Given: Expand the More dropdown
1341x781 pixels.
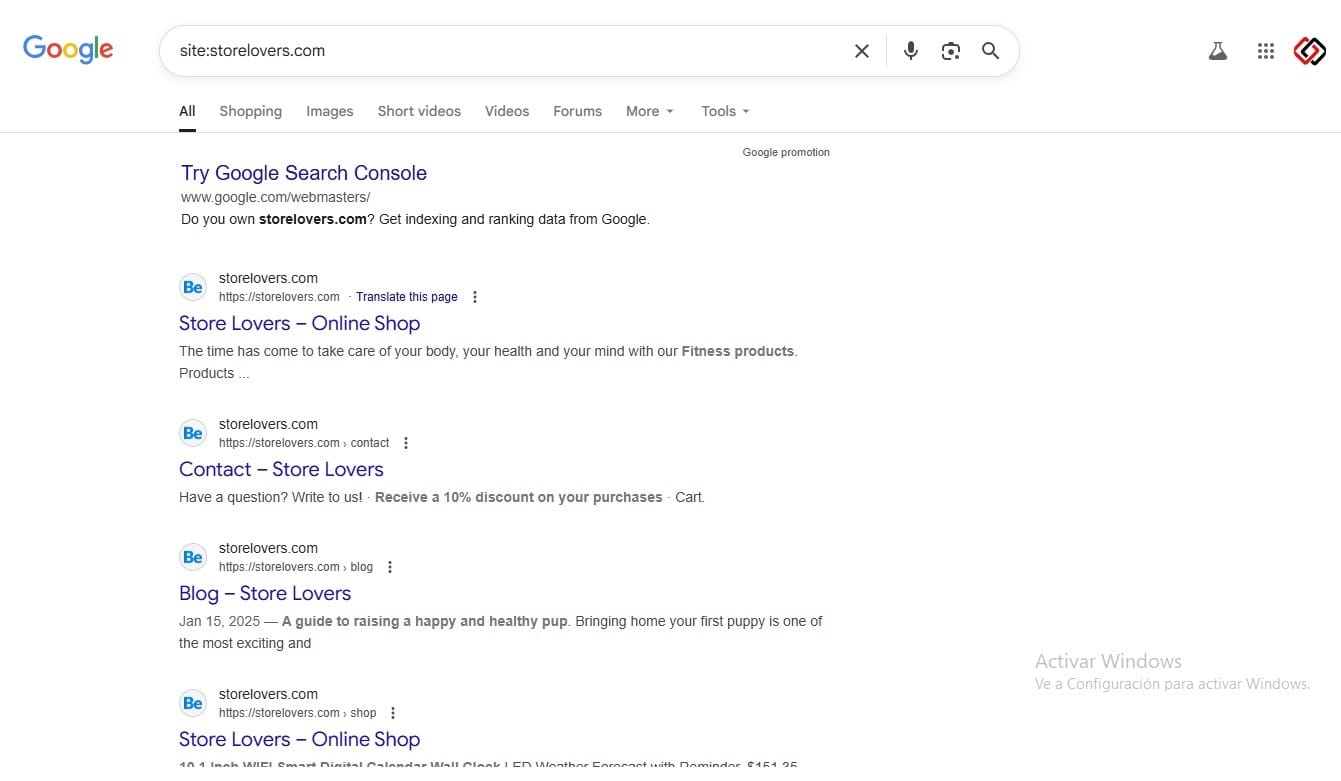Looking at the screenshot, I should 649,111.
